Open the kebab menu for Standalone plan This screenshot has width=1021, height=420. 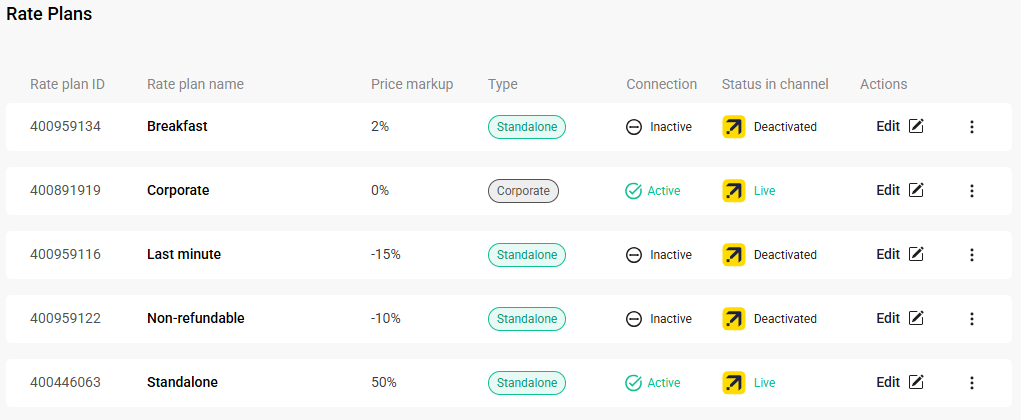(x=971, y=383)
